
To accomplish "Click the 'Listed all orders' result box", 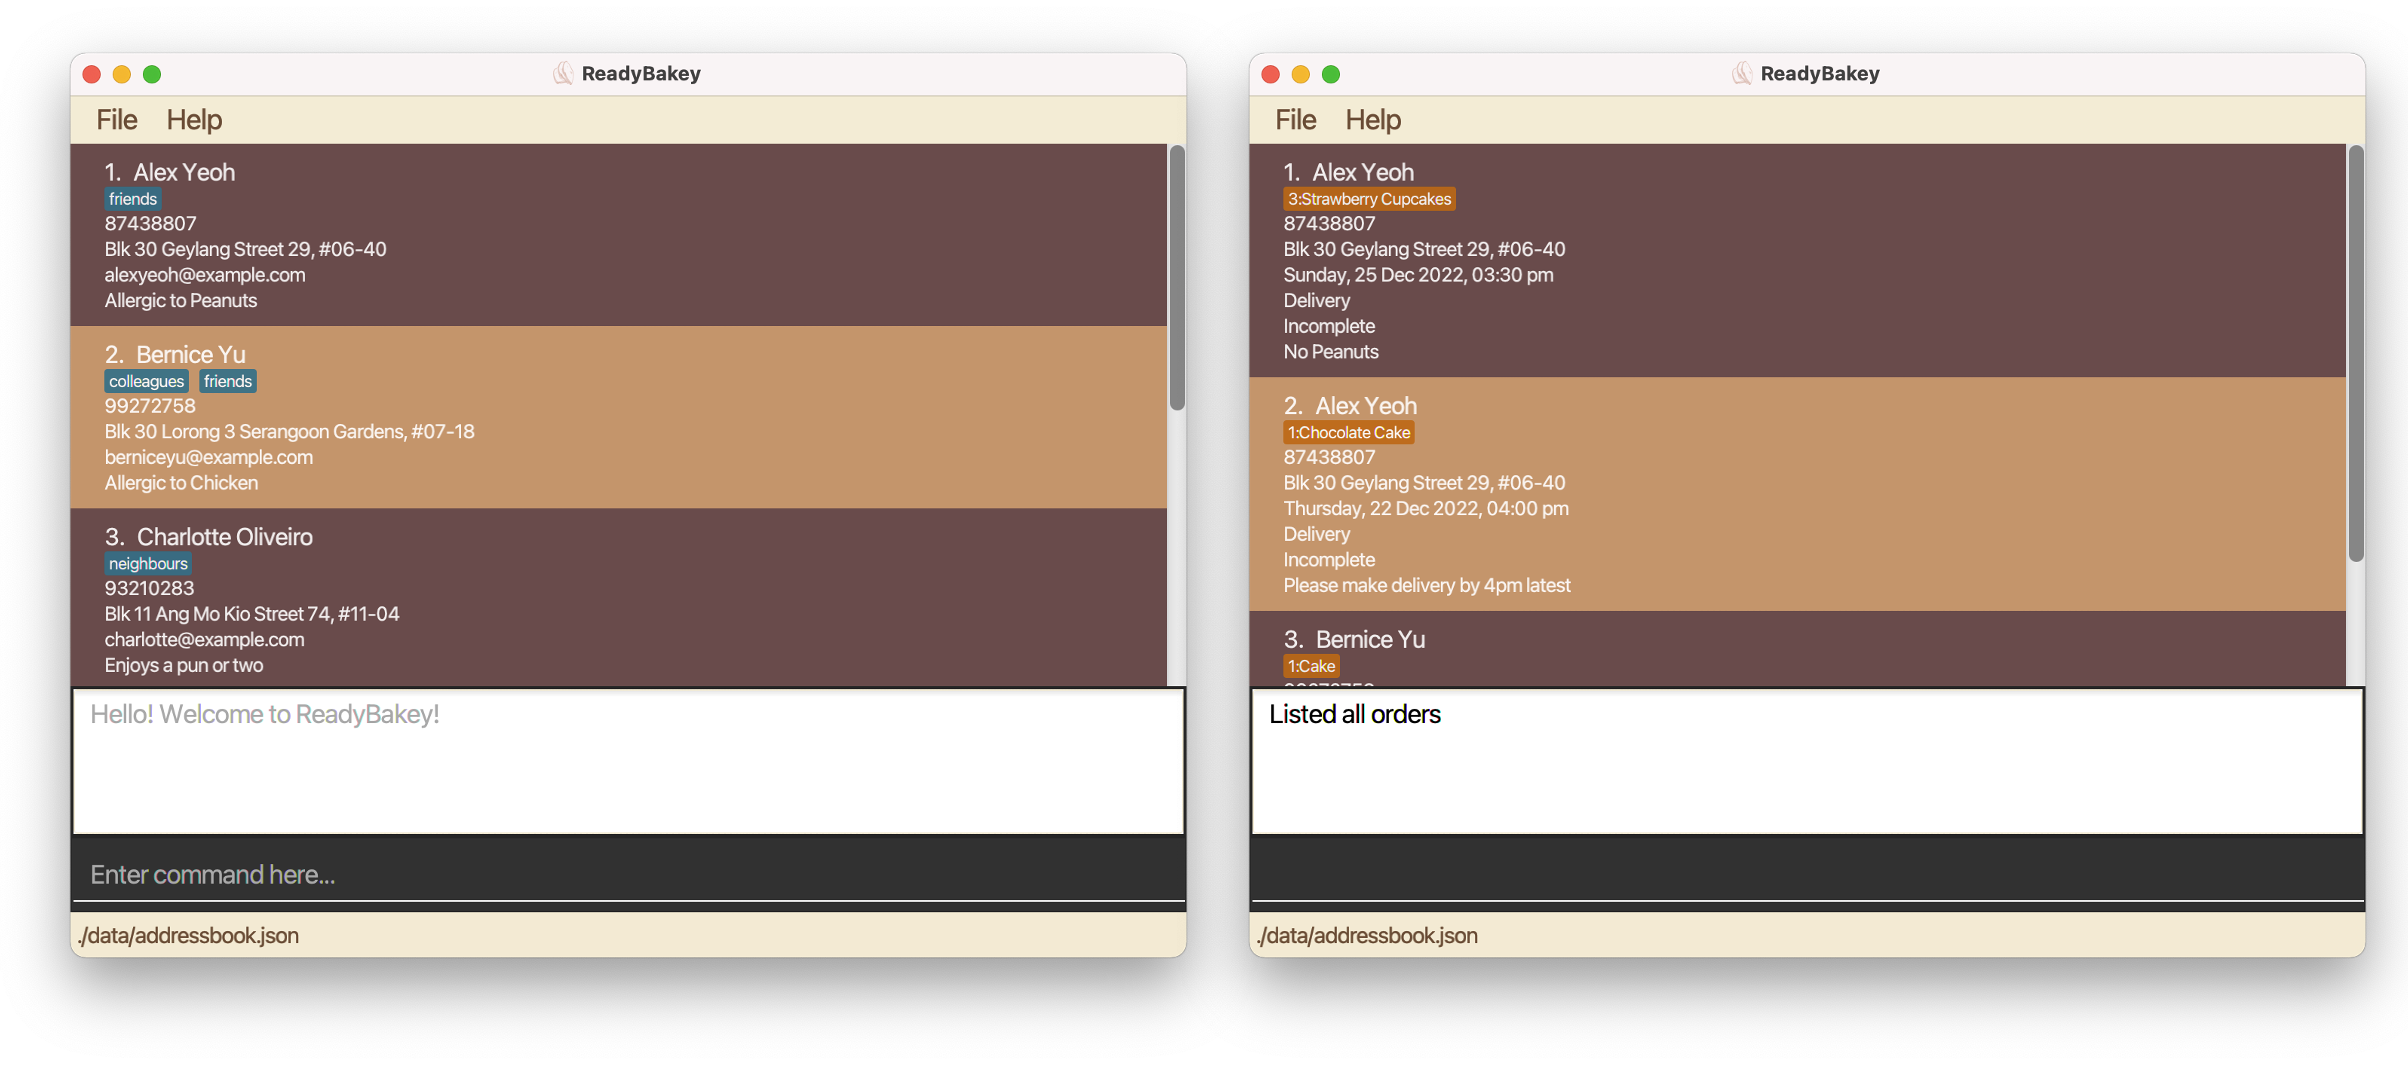I will coord(1806,760).
